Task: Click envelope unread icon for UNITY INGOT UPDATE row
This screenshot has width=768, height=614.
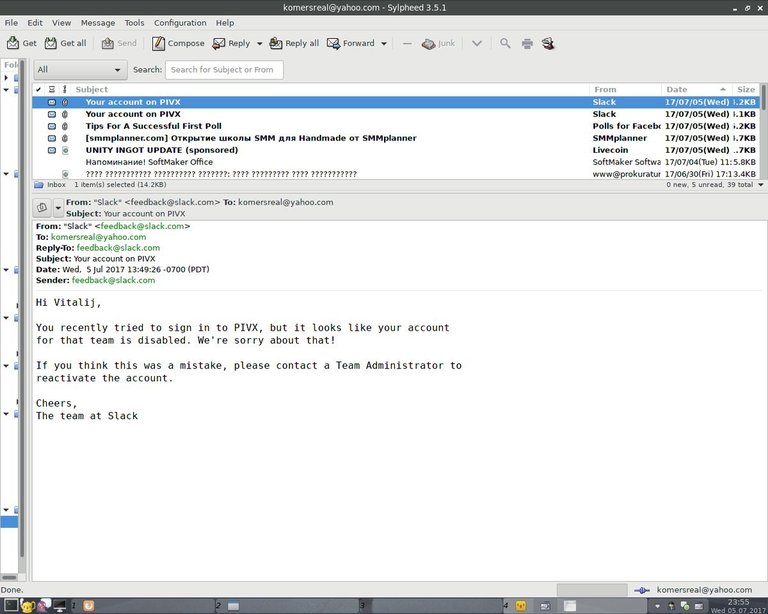Action: coord(51,150)
